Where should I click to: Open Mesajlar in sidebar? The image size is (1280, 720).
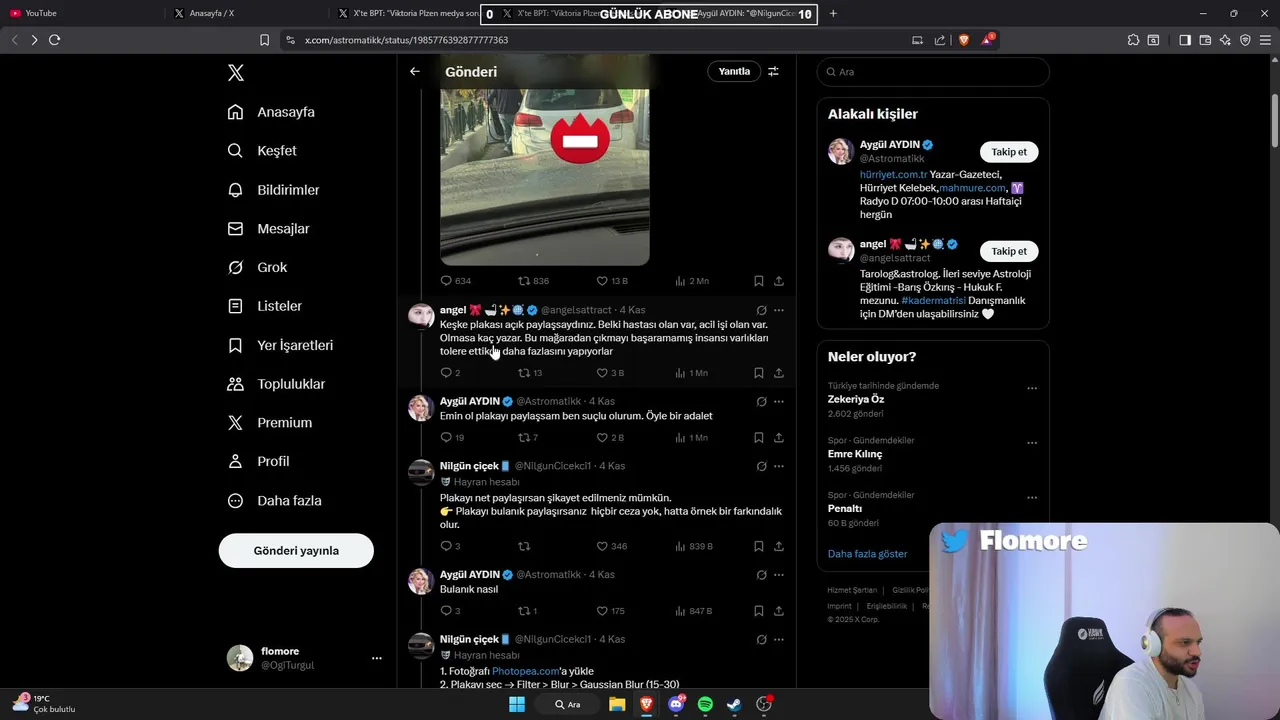[269, 229]
